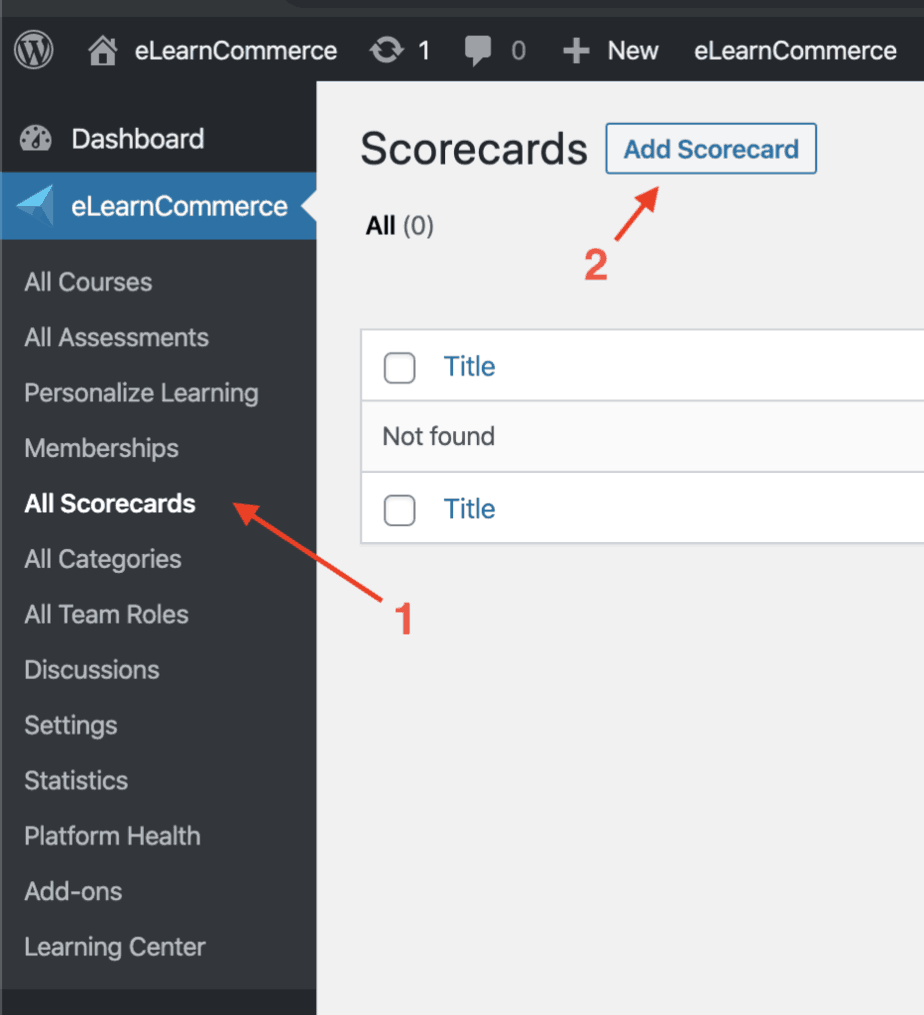
Task: Click the Add Scorecard button
Action: [711, 149]
